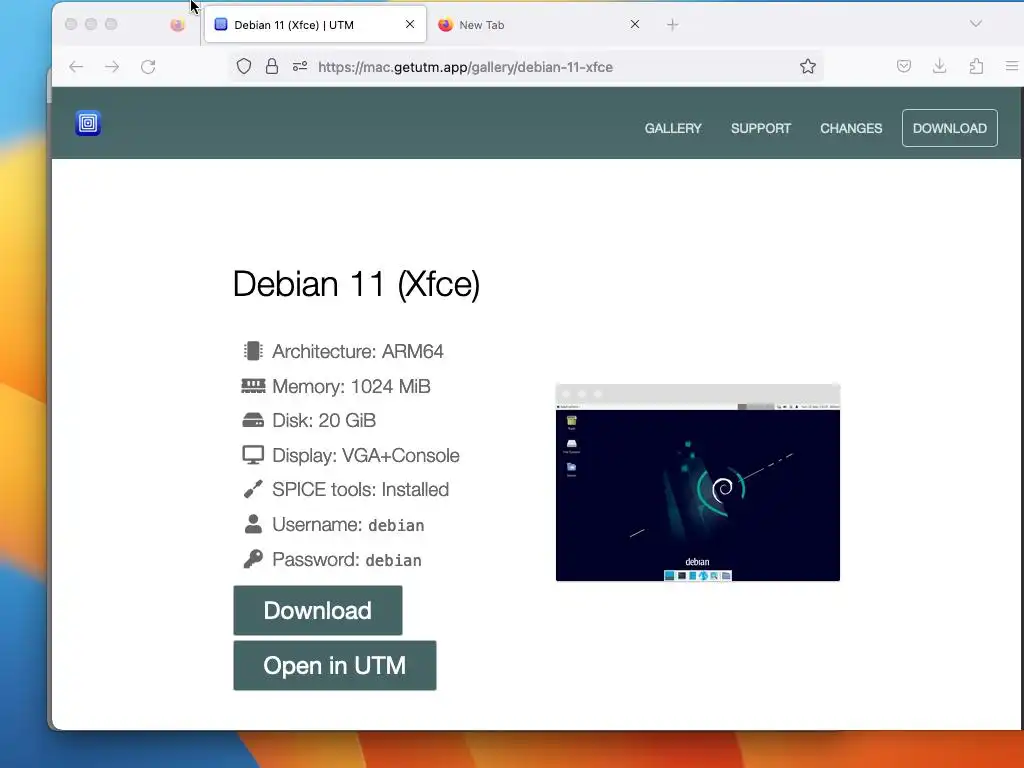Open a new tab with the plus button
The height and width of the screenshot is (768, 1024).
coord(673,25)
